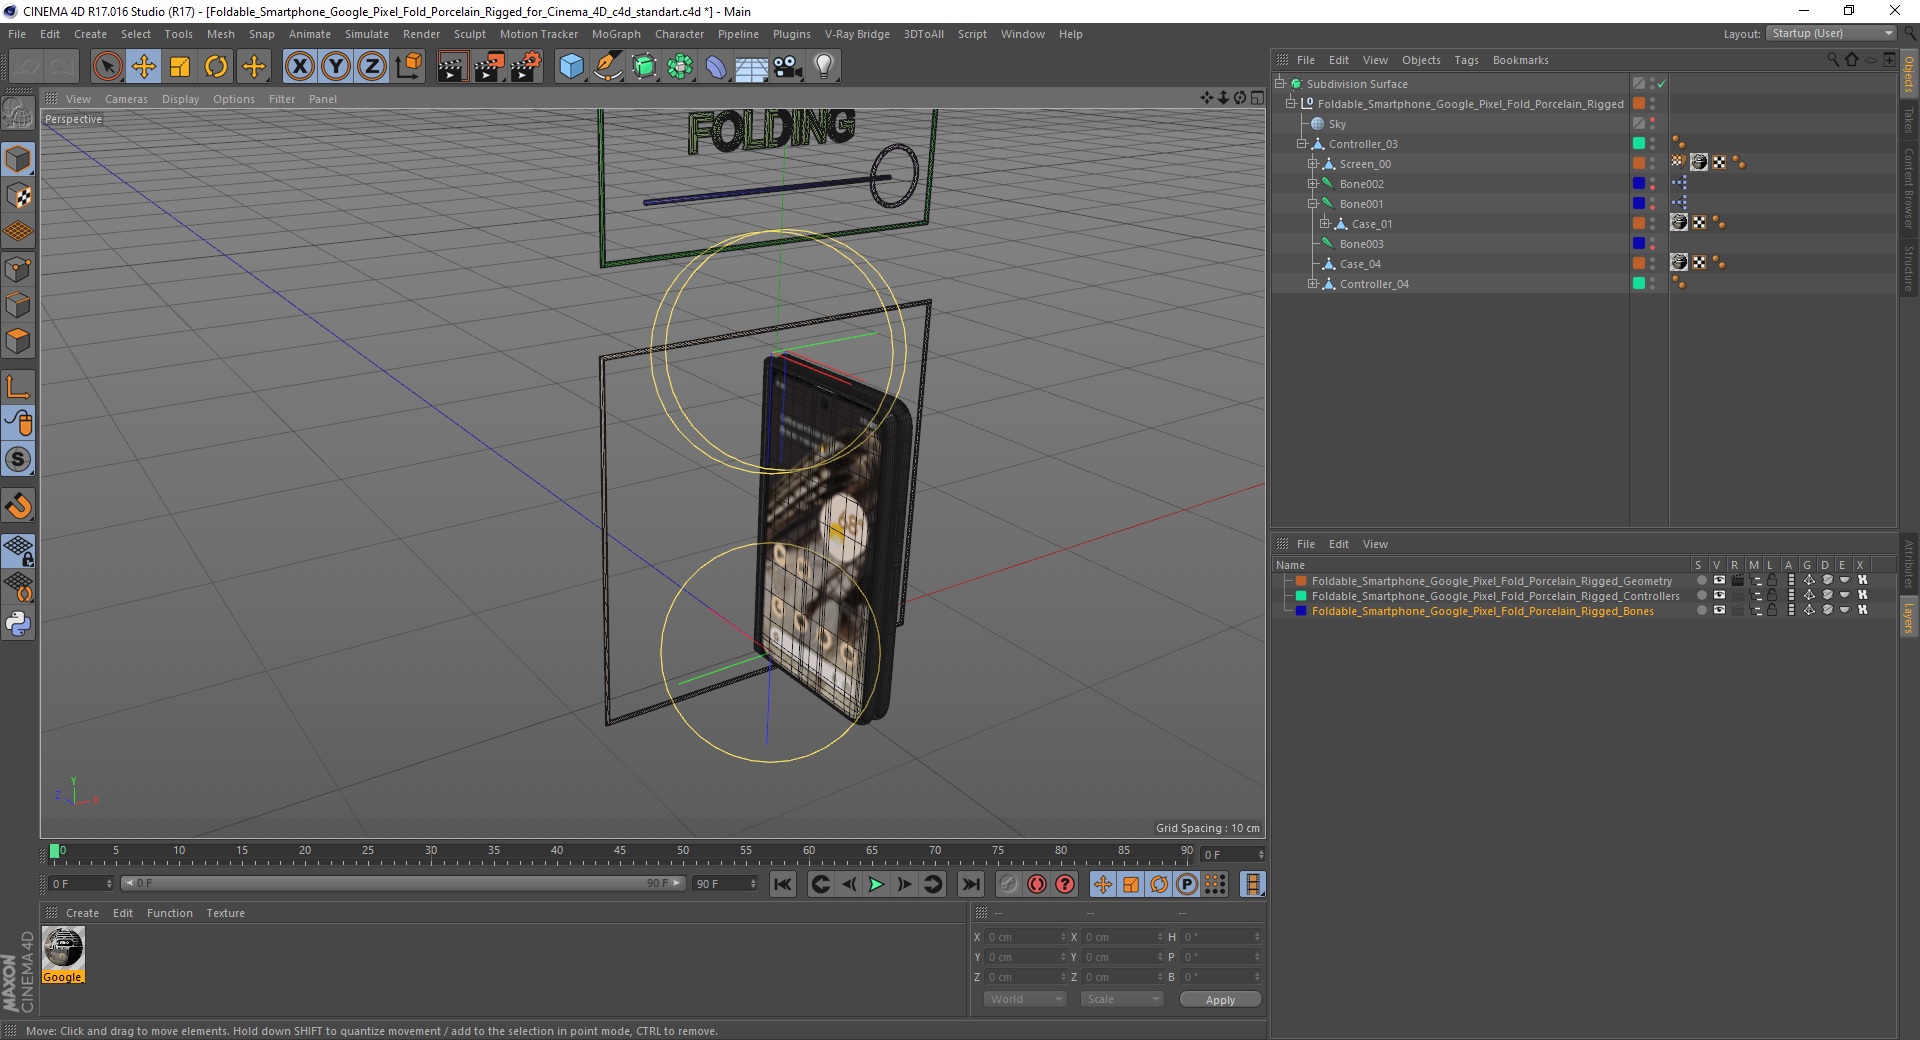
Task: Open the Spline pen tool
Action: (x=607, y=67)
